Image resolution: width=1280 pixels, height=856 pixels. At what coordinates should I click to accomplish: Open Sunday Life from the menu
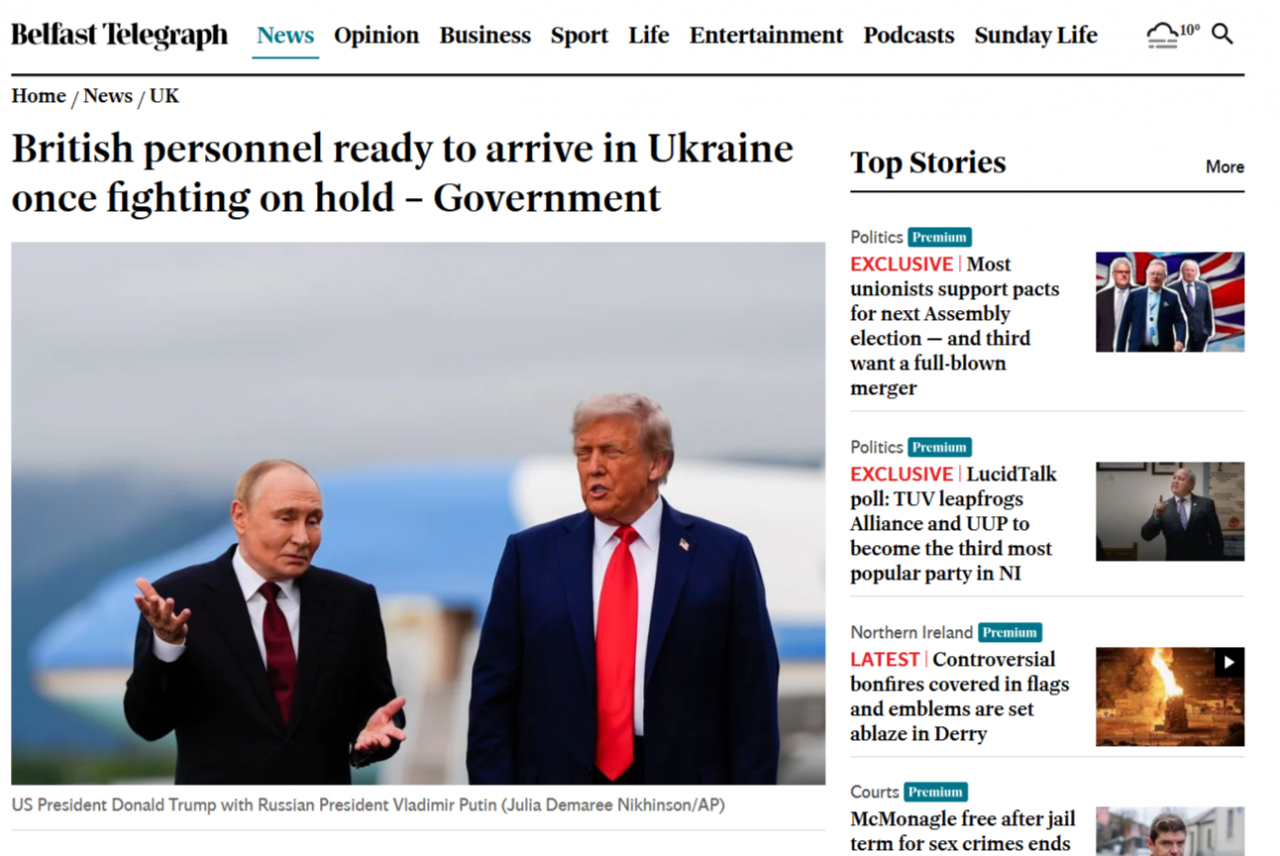[x=1036, y=35]
